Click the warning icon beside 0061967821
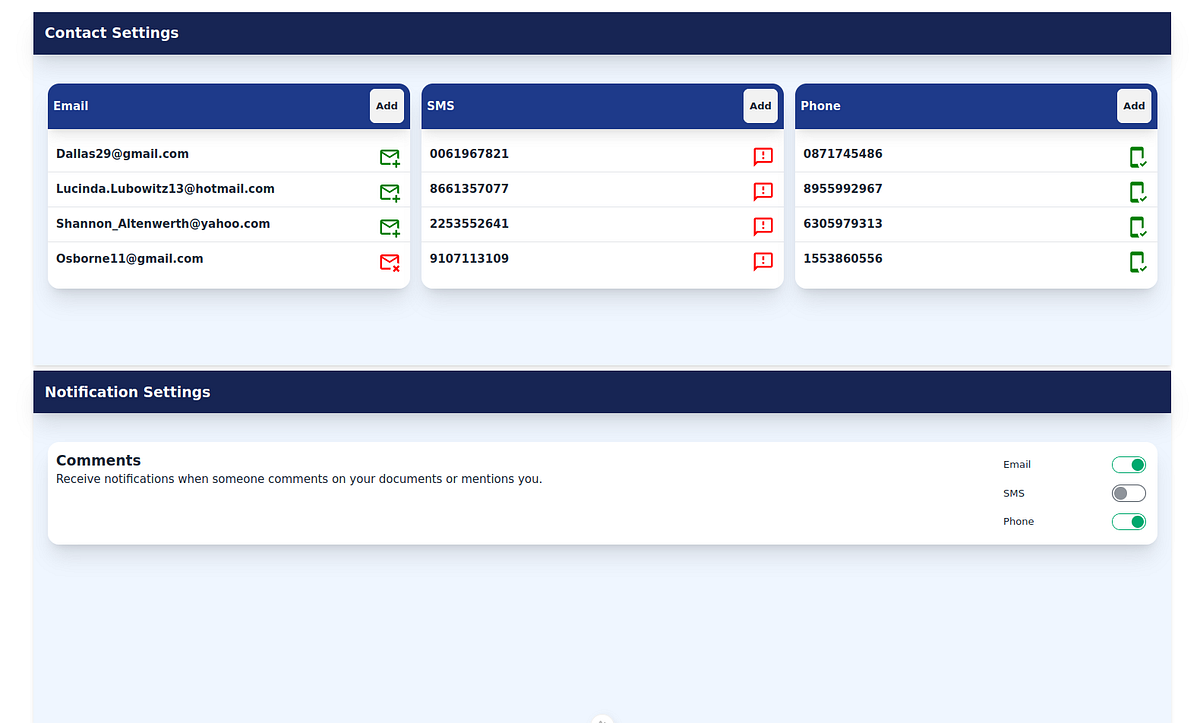 click(763, 156)
